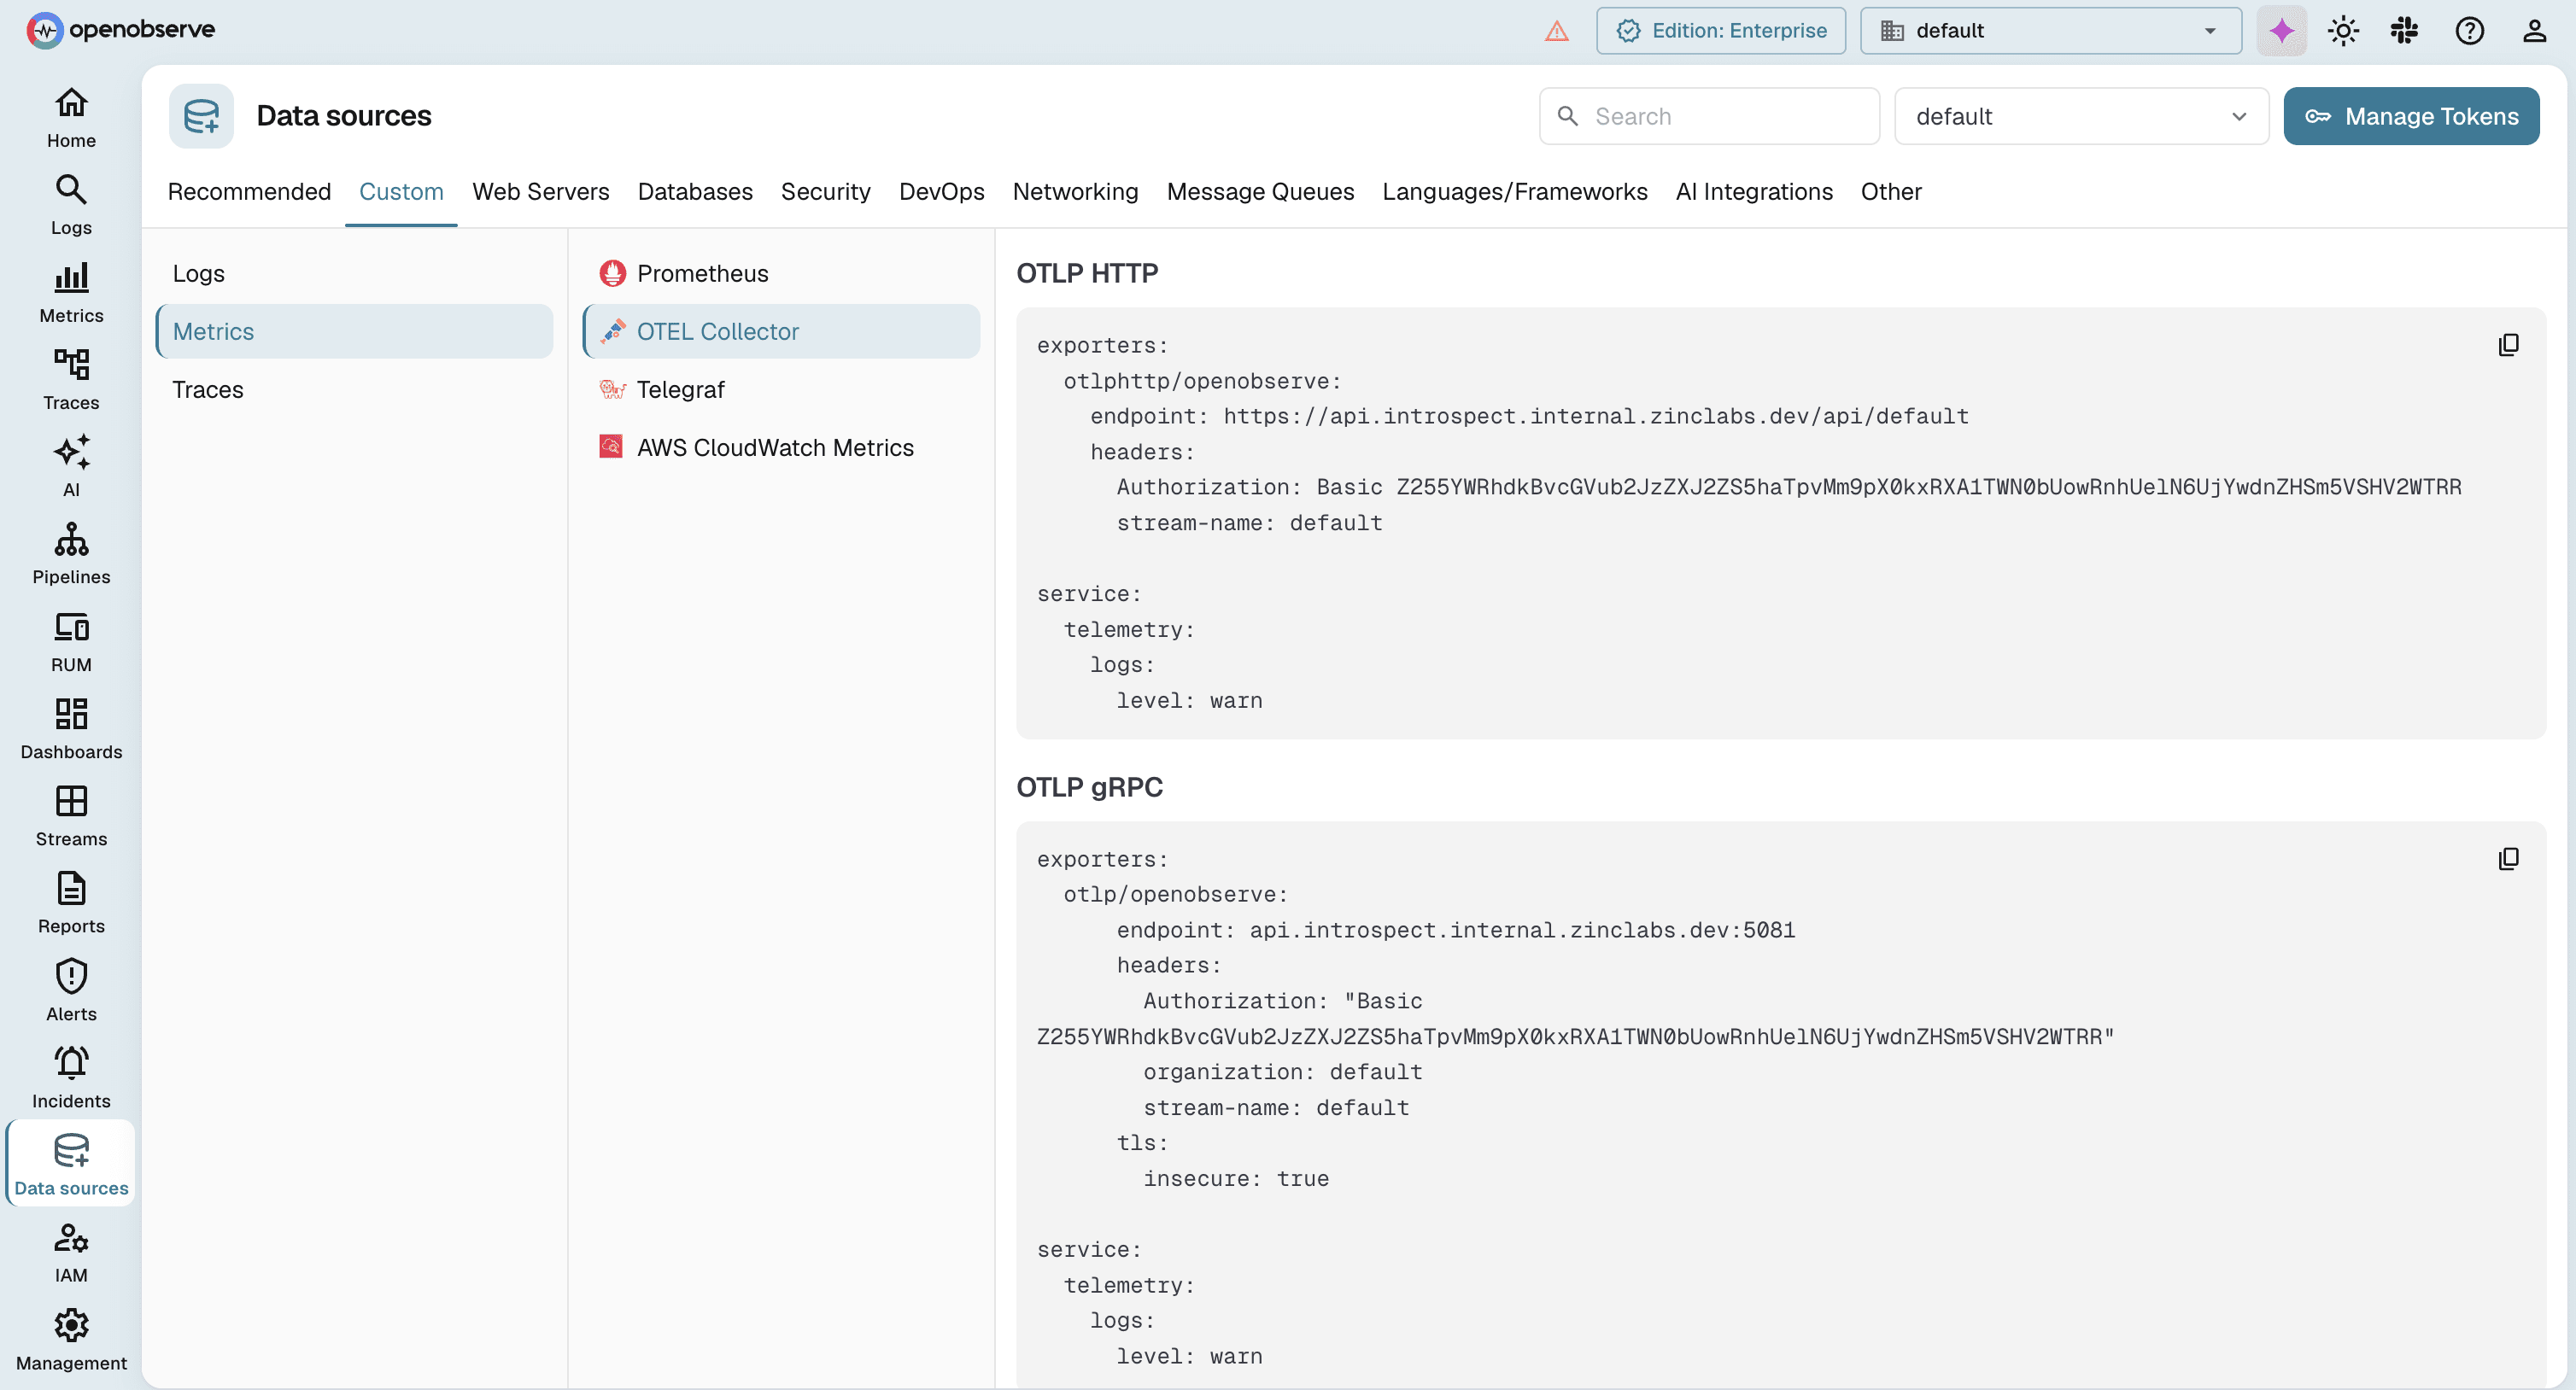Select Logs in the custom list
Image resolution: width=2576 pixels, height=1390 pixels.
click(x=354, y=274)
